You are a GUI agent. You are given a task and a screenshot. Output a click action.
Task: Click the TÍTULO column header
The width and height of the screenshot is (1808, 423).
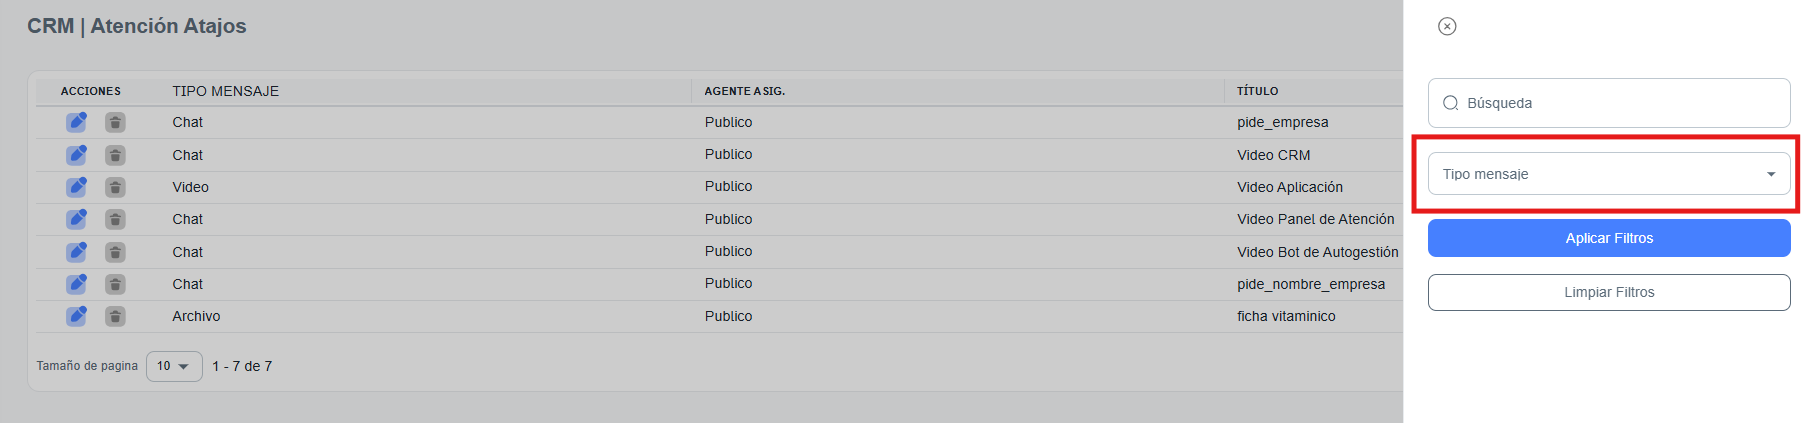(1257, 91)
